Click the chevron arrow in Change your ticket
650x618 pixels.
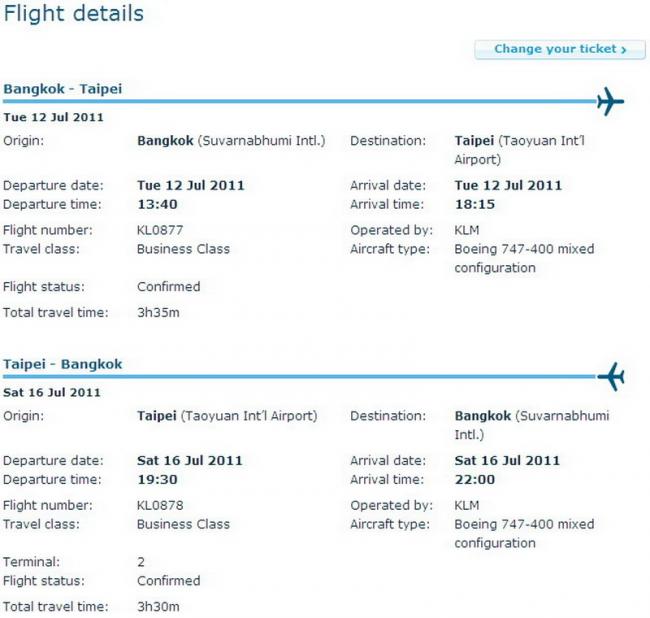[x=623, y=50]
